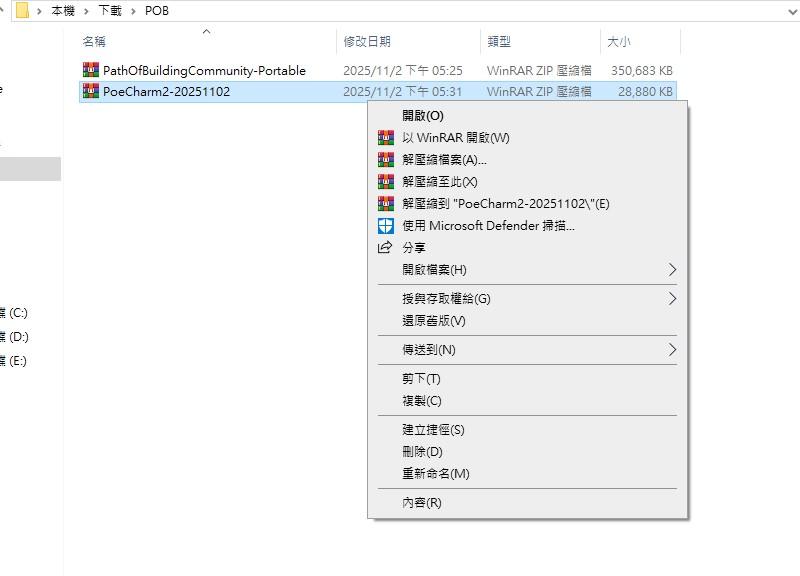The height and width of the screenshot is (576, 800).
Task: Click the folder icon in the address bar
Action: 22,10
